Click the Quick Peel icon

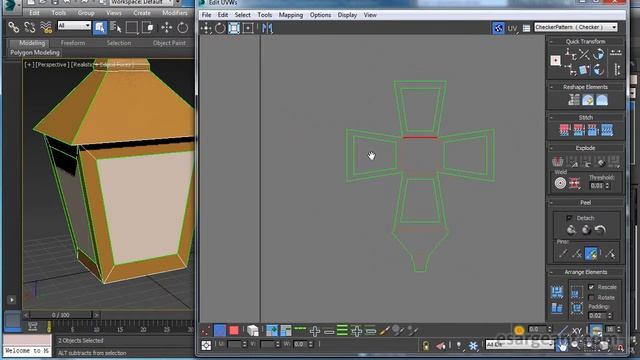point(571,230)
